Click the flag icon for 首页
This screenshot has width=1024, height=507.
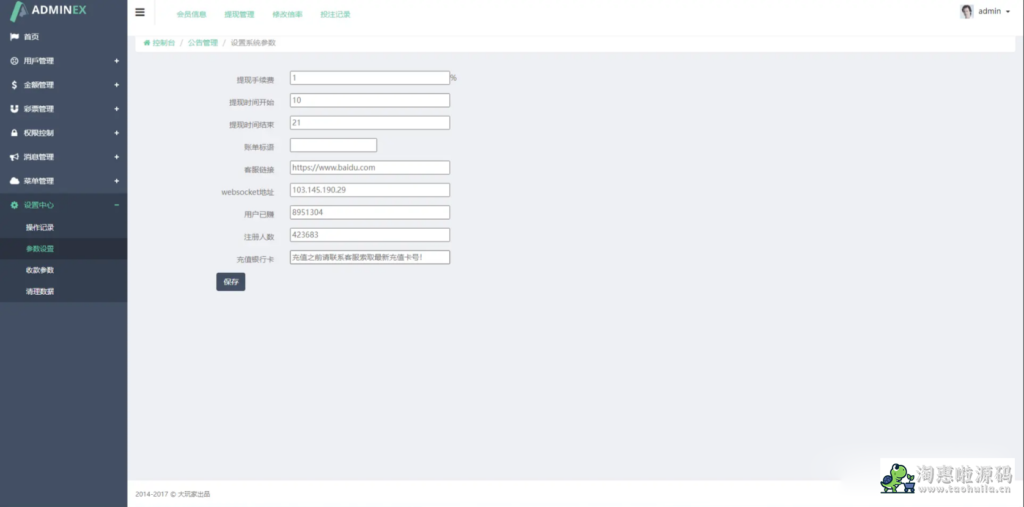point(14,37)
